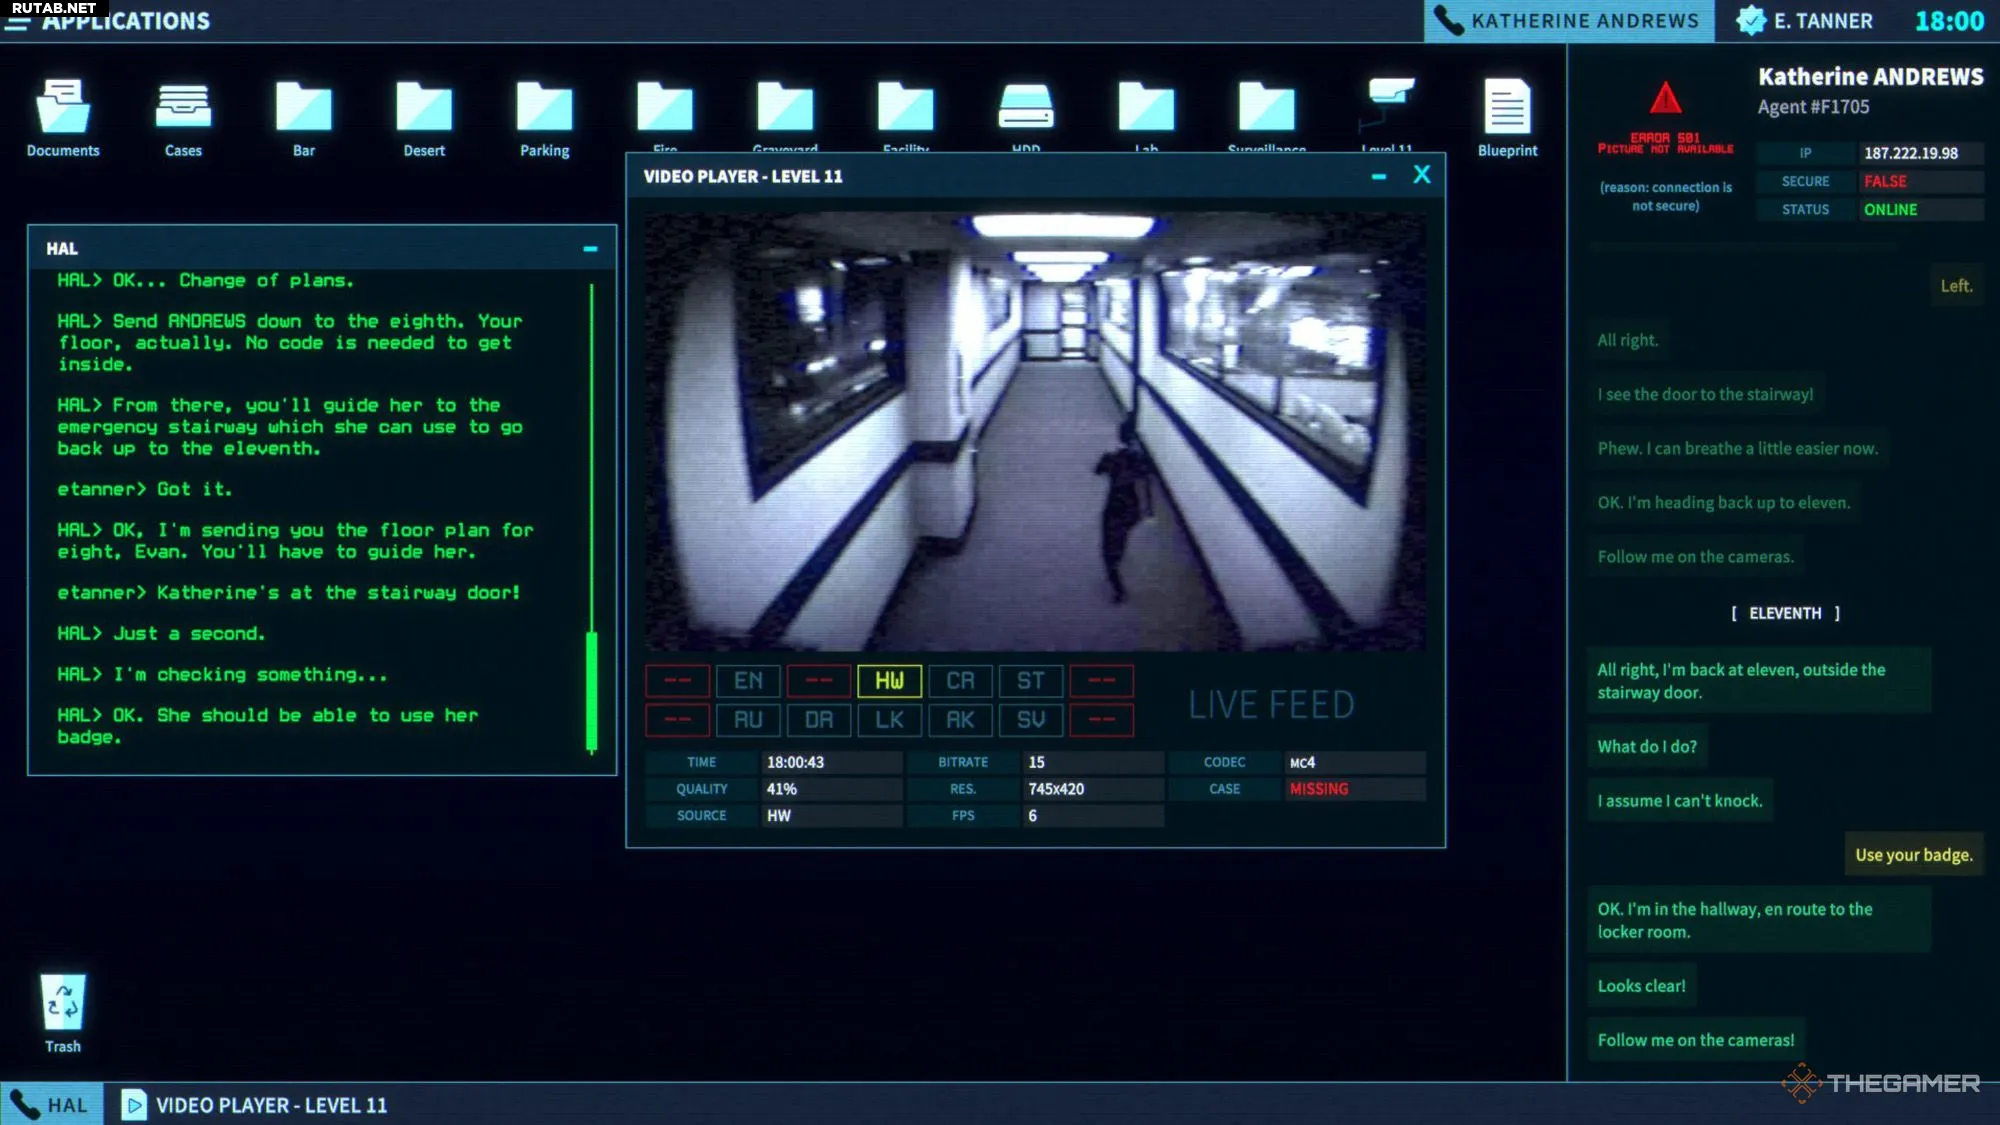Open the Applications hamburger menu
The height and width of the screenshot is (1125, 2000).
click(x=17, y=21)
